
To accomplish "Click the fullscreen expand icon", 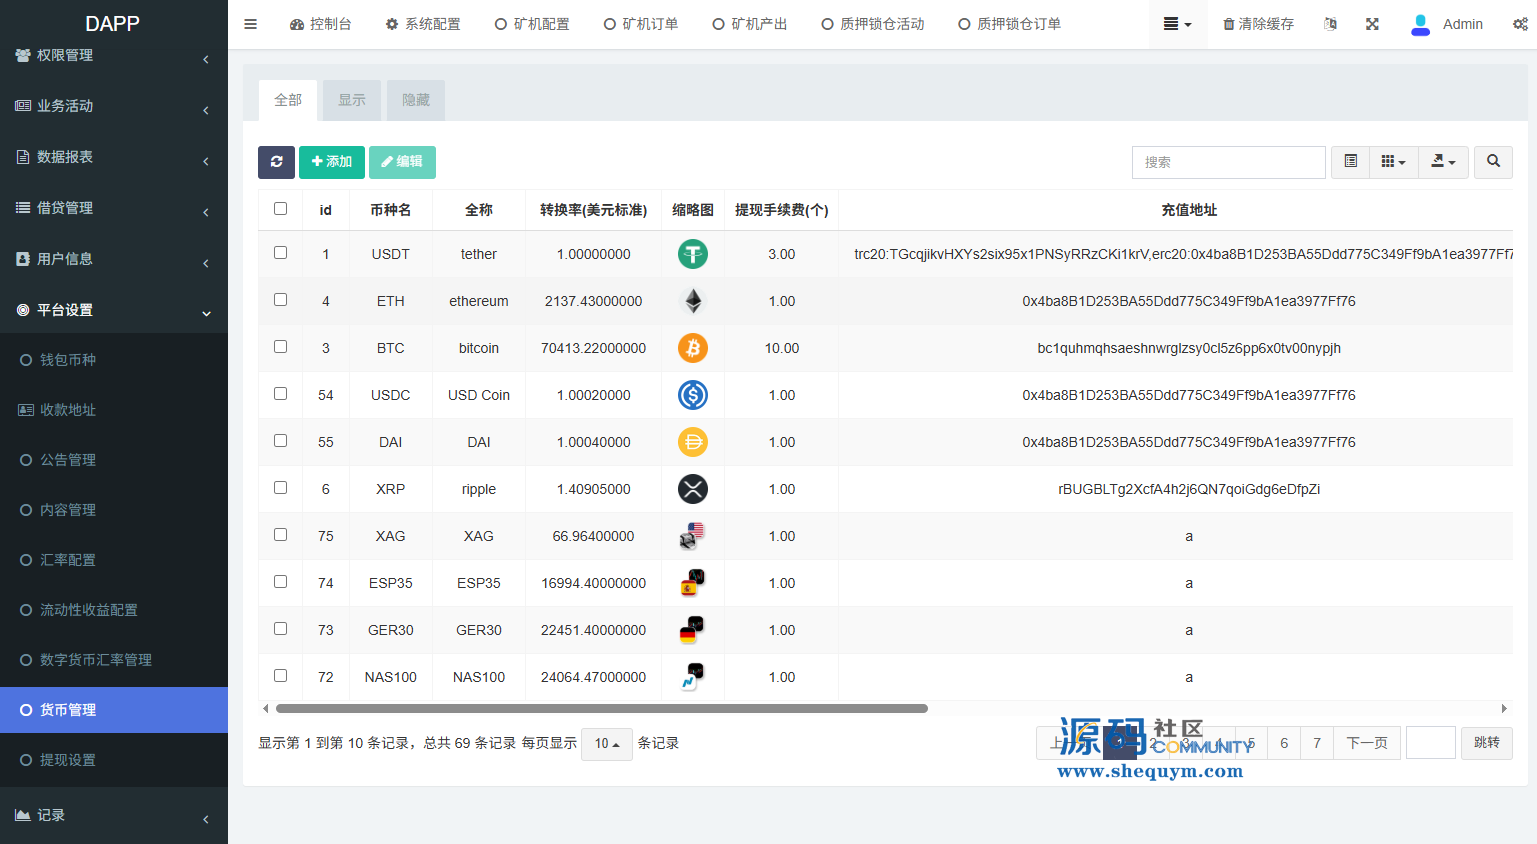I will (1372, 24).
